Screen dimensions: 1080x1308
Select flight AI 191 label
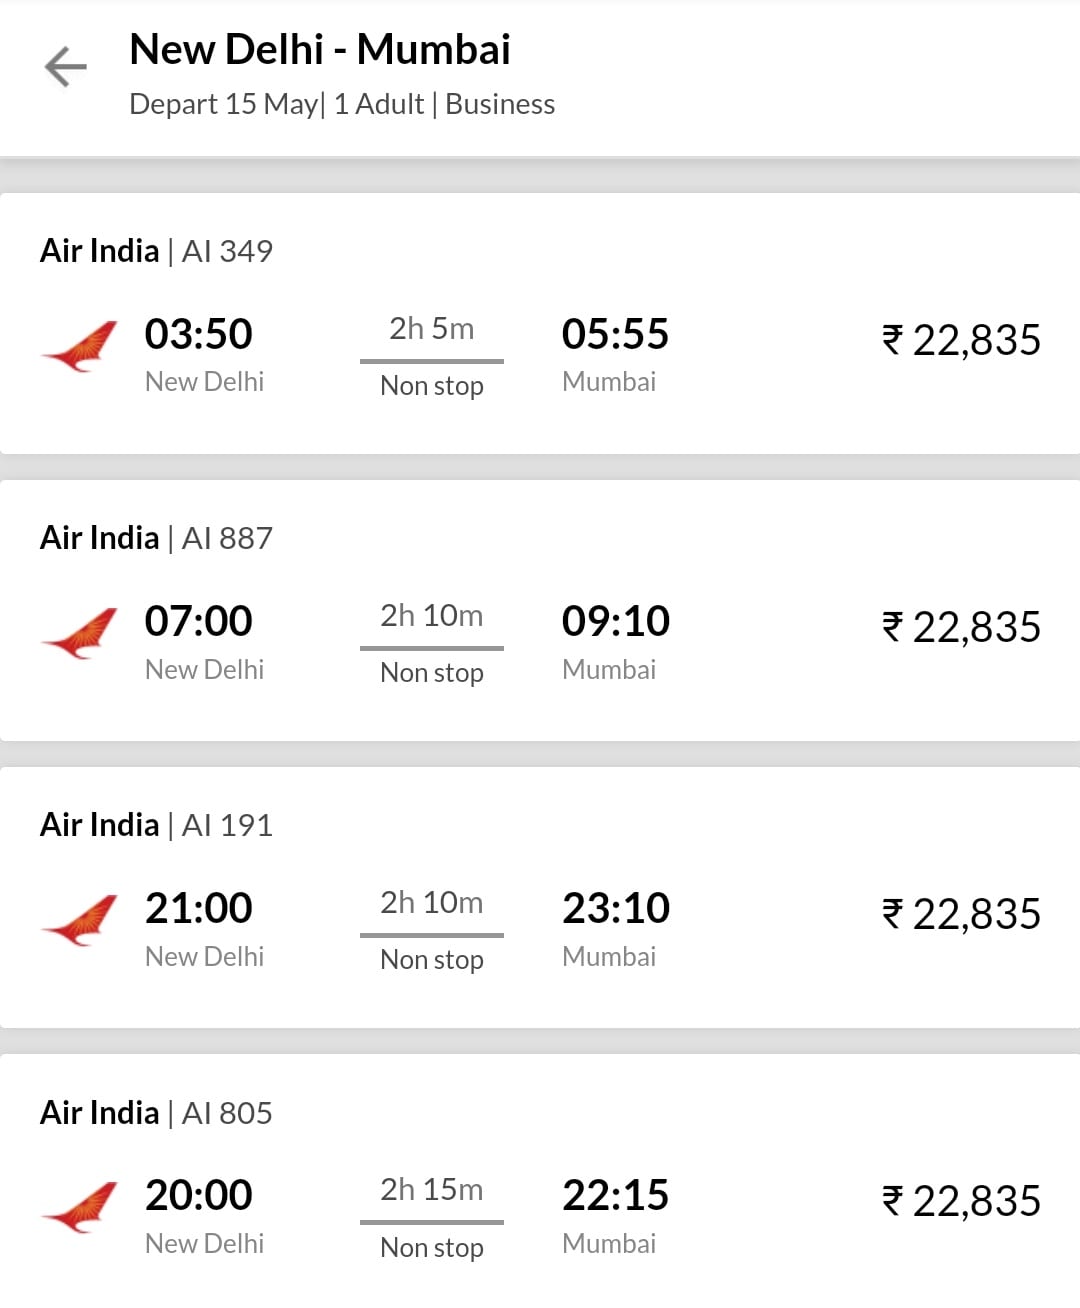pos(156,825)
